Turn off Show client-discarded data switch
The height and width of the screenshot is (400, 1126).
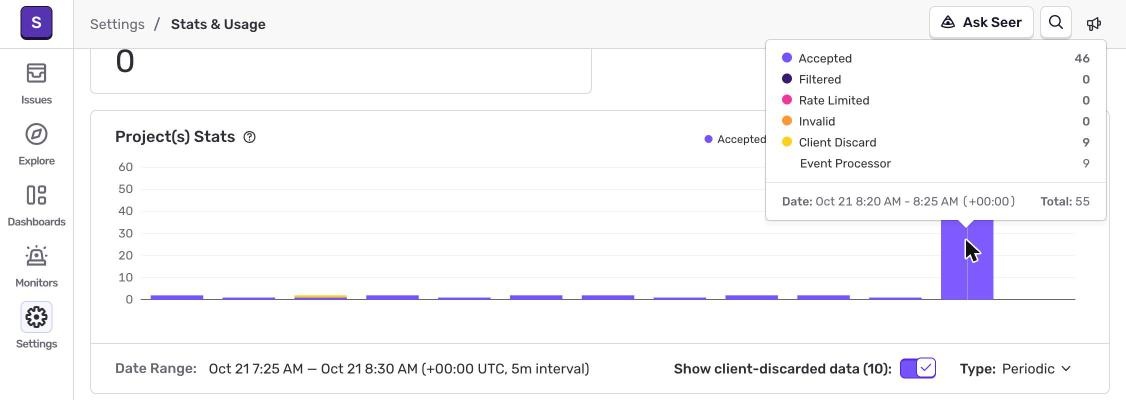[x=918, y=368]
